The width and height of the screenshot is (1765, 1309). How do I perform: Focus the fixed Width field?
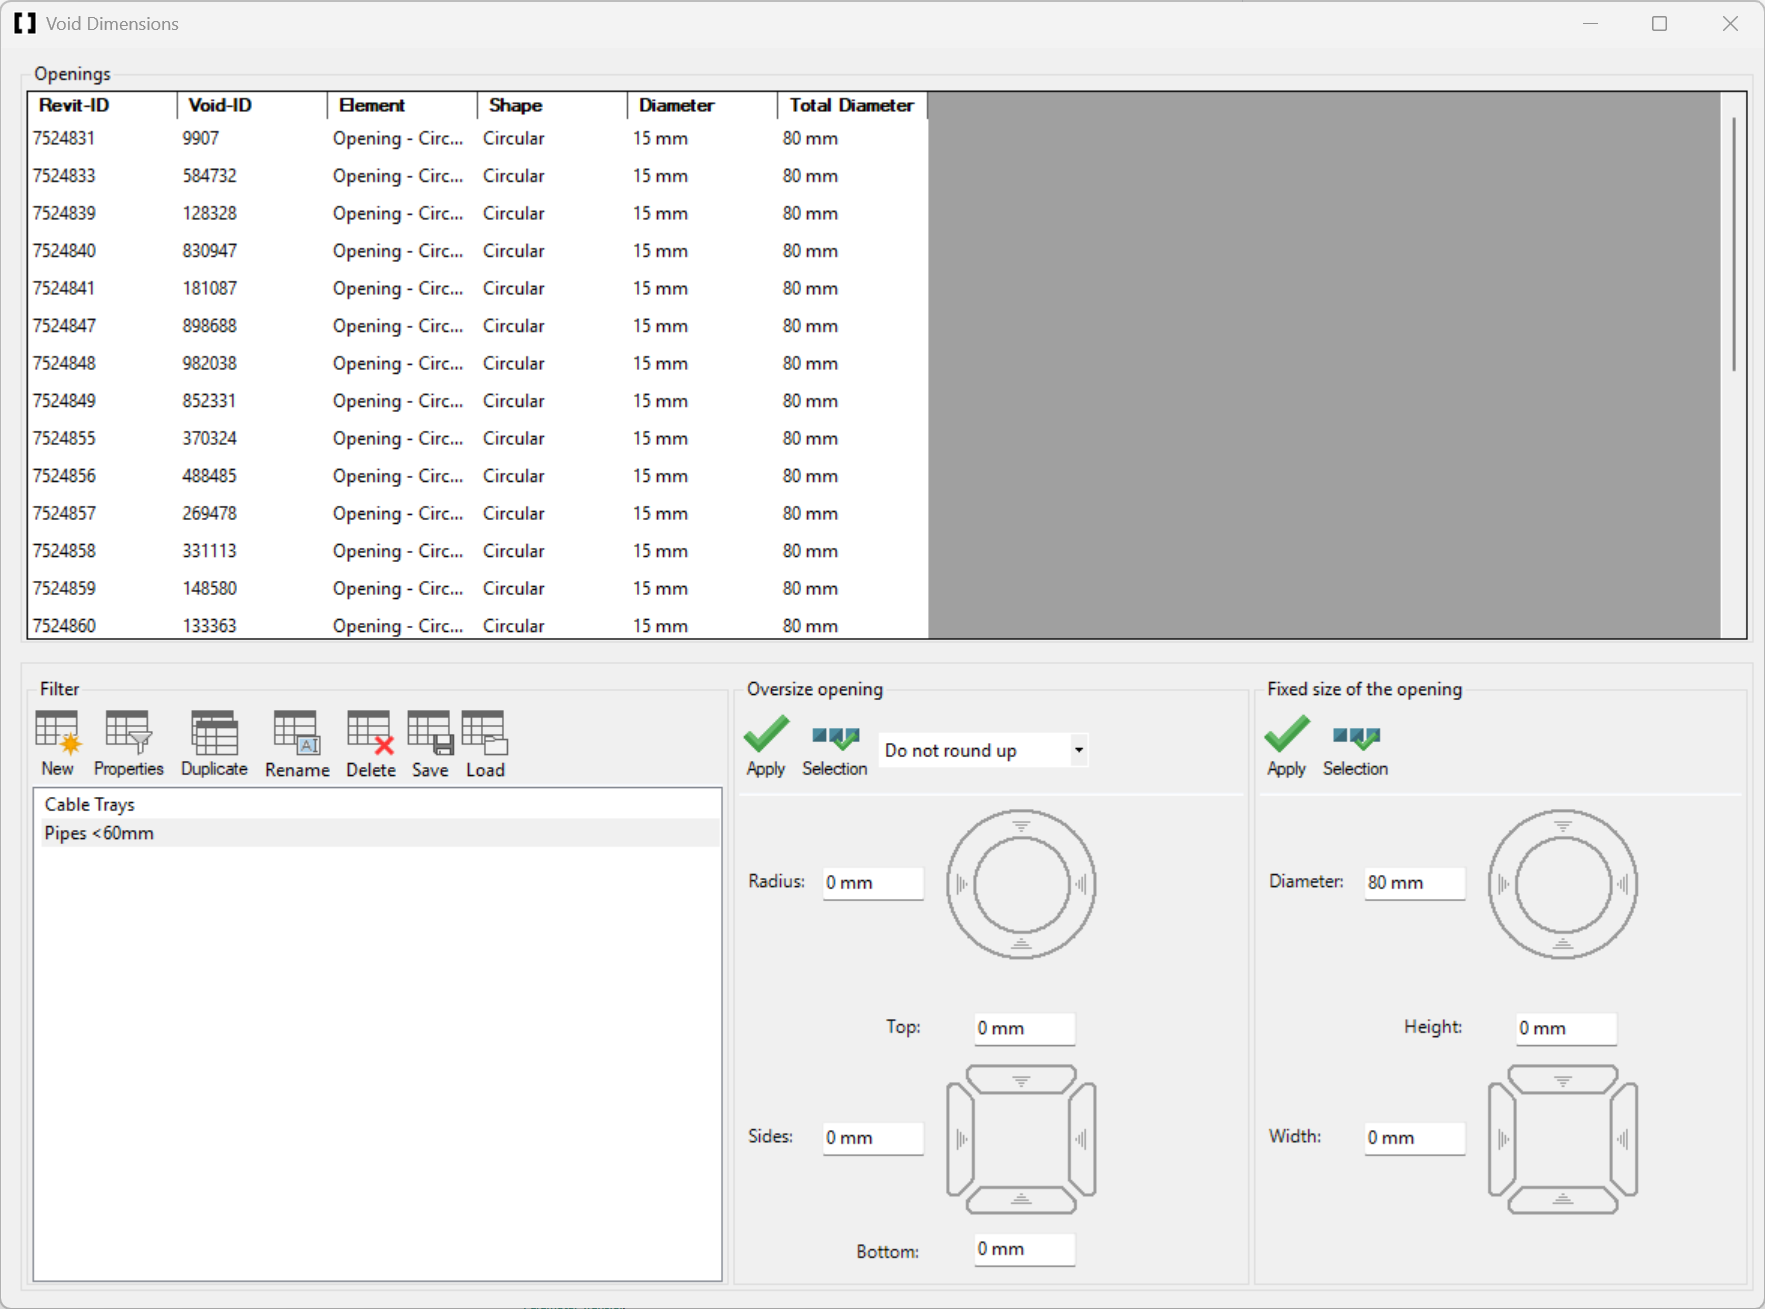[1414, 1137]
